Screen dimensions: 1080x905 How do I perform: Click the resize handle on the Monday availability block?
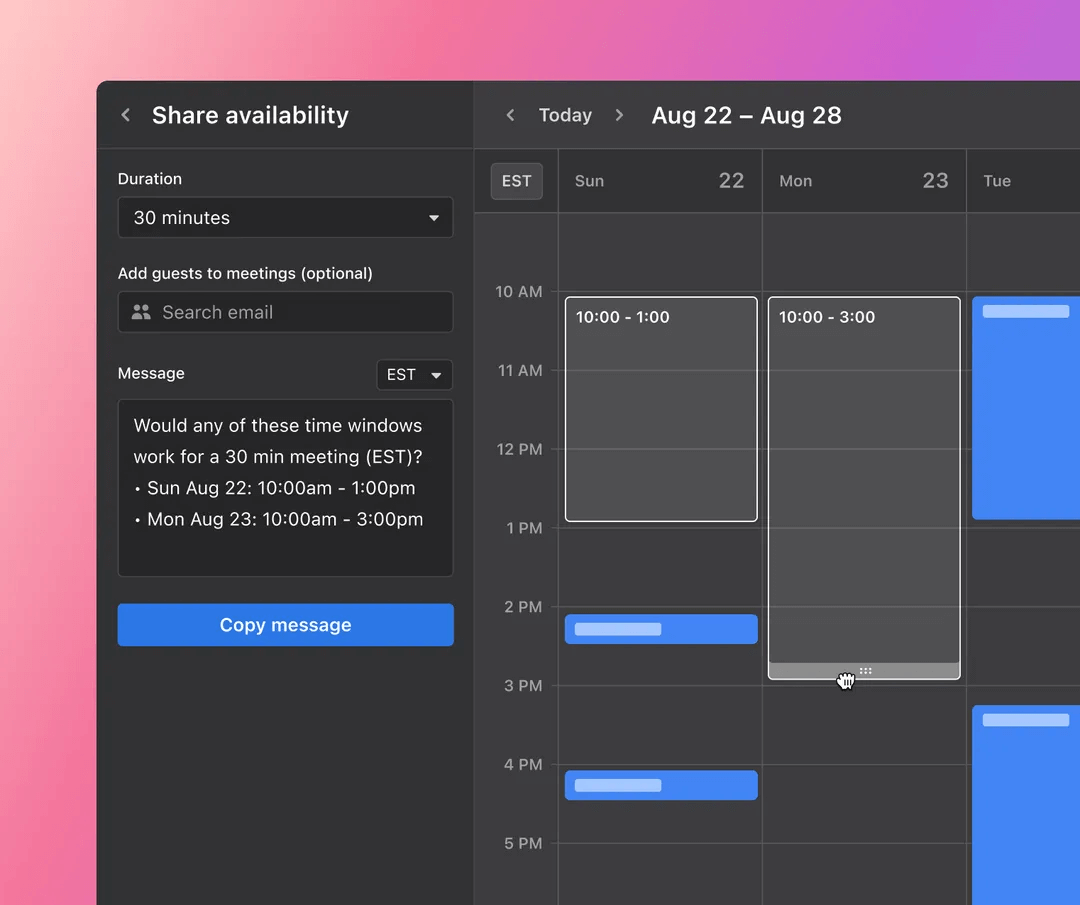tap(865, 671)
